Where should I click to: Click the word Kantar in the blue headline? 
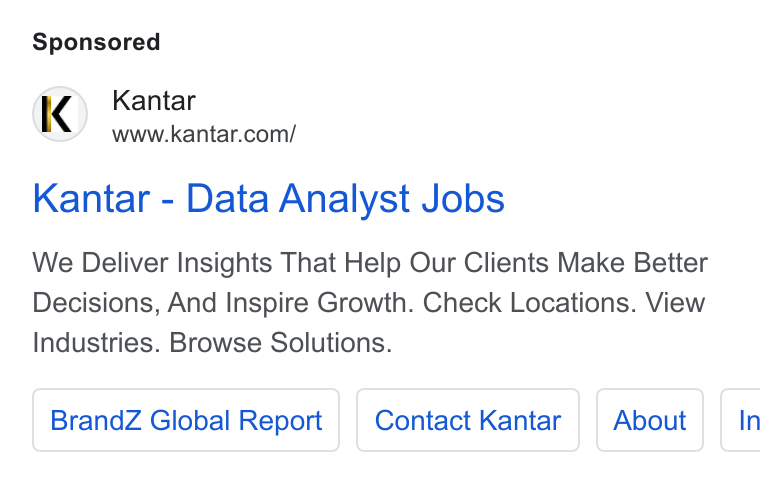point(91,198)
